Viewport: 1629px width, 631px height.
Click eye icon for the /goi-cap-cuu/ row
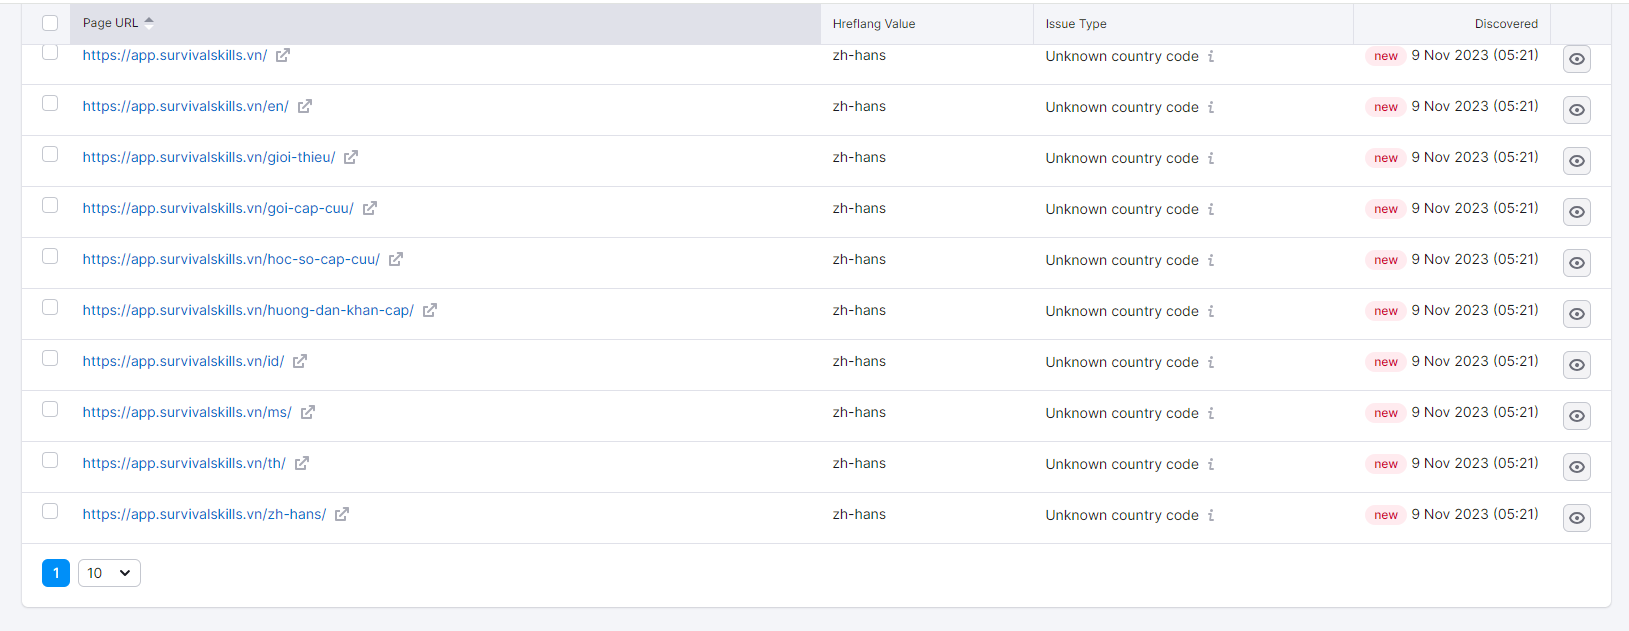[x=1577, y=212]
